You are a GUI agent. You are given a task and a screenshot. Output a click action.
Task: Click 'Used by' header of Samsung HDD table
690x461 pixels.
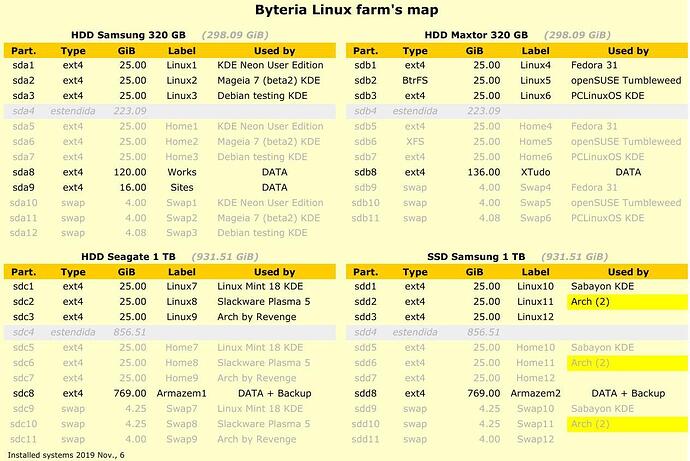pyautogui.click(x=275, y=51)
